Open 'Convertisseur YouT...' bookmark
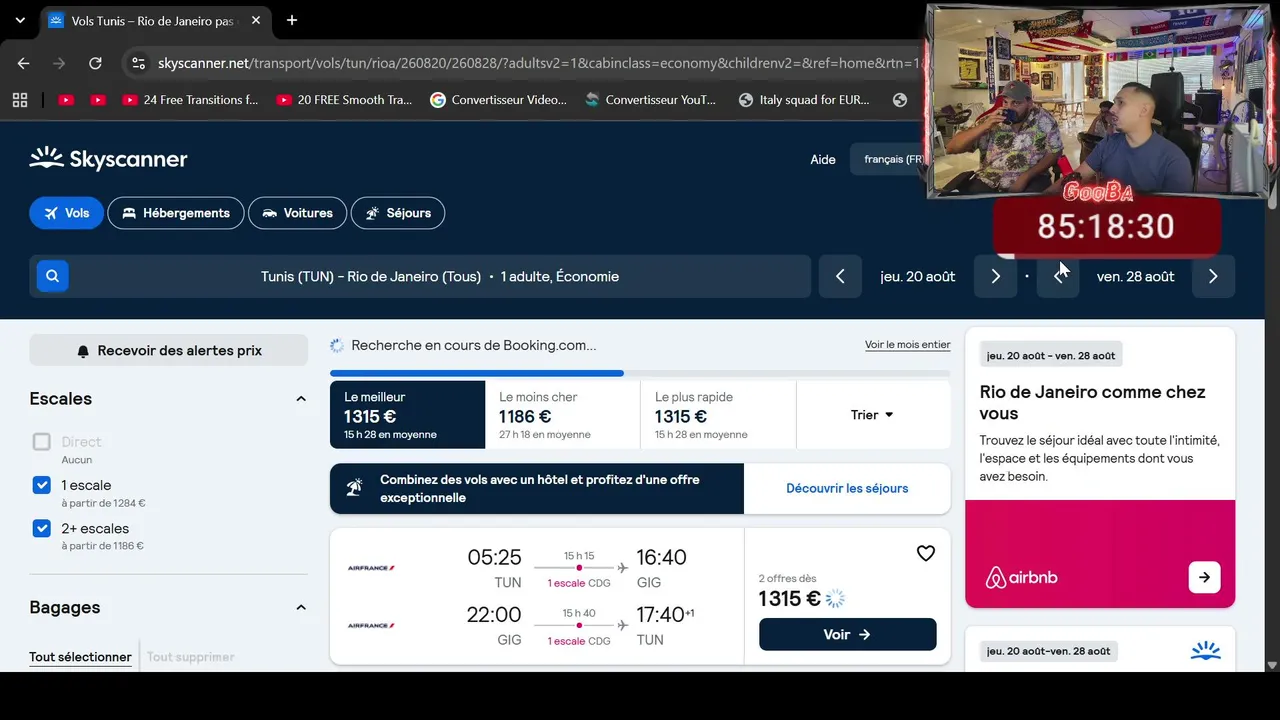The image size is (1280, 720). pyautogui.click(x=651, y=100)
